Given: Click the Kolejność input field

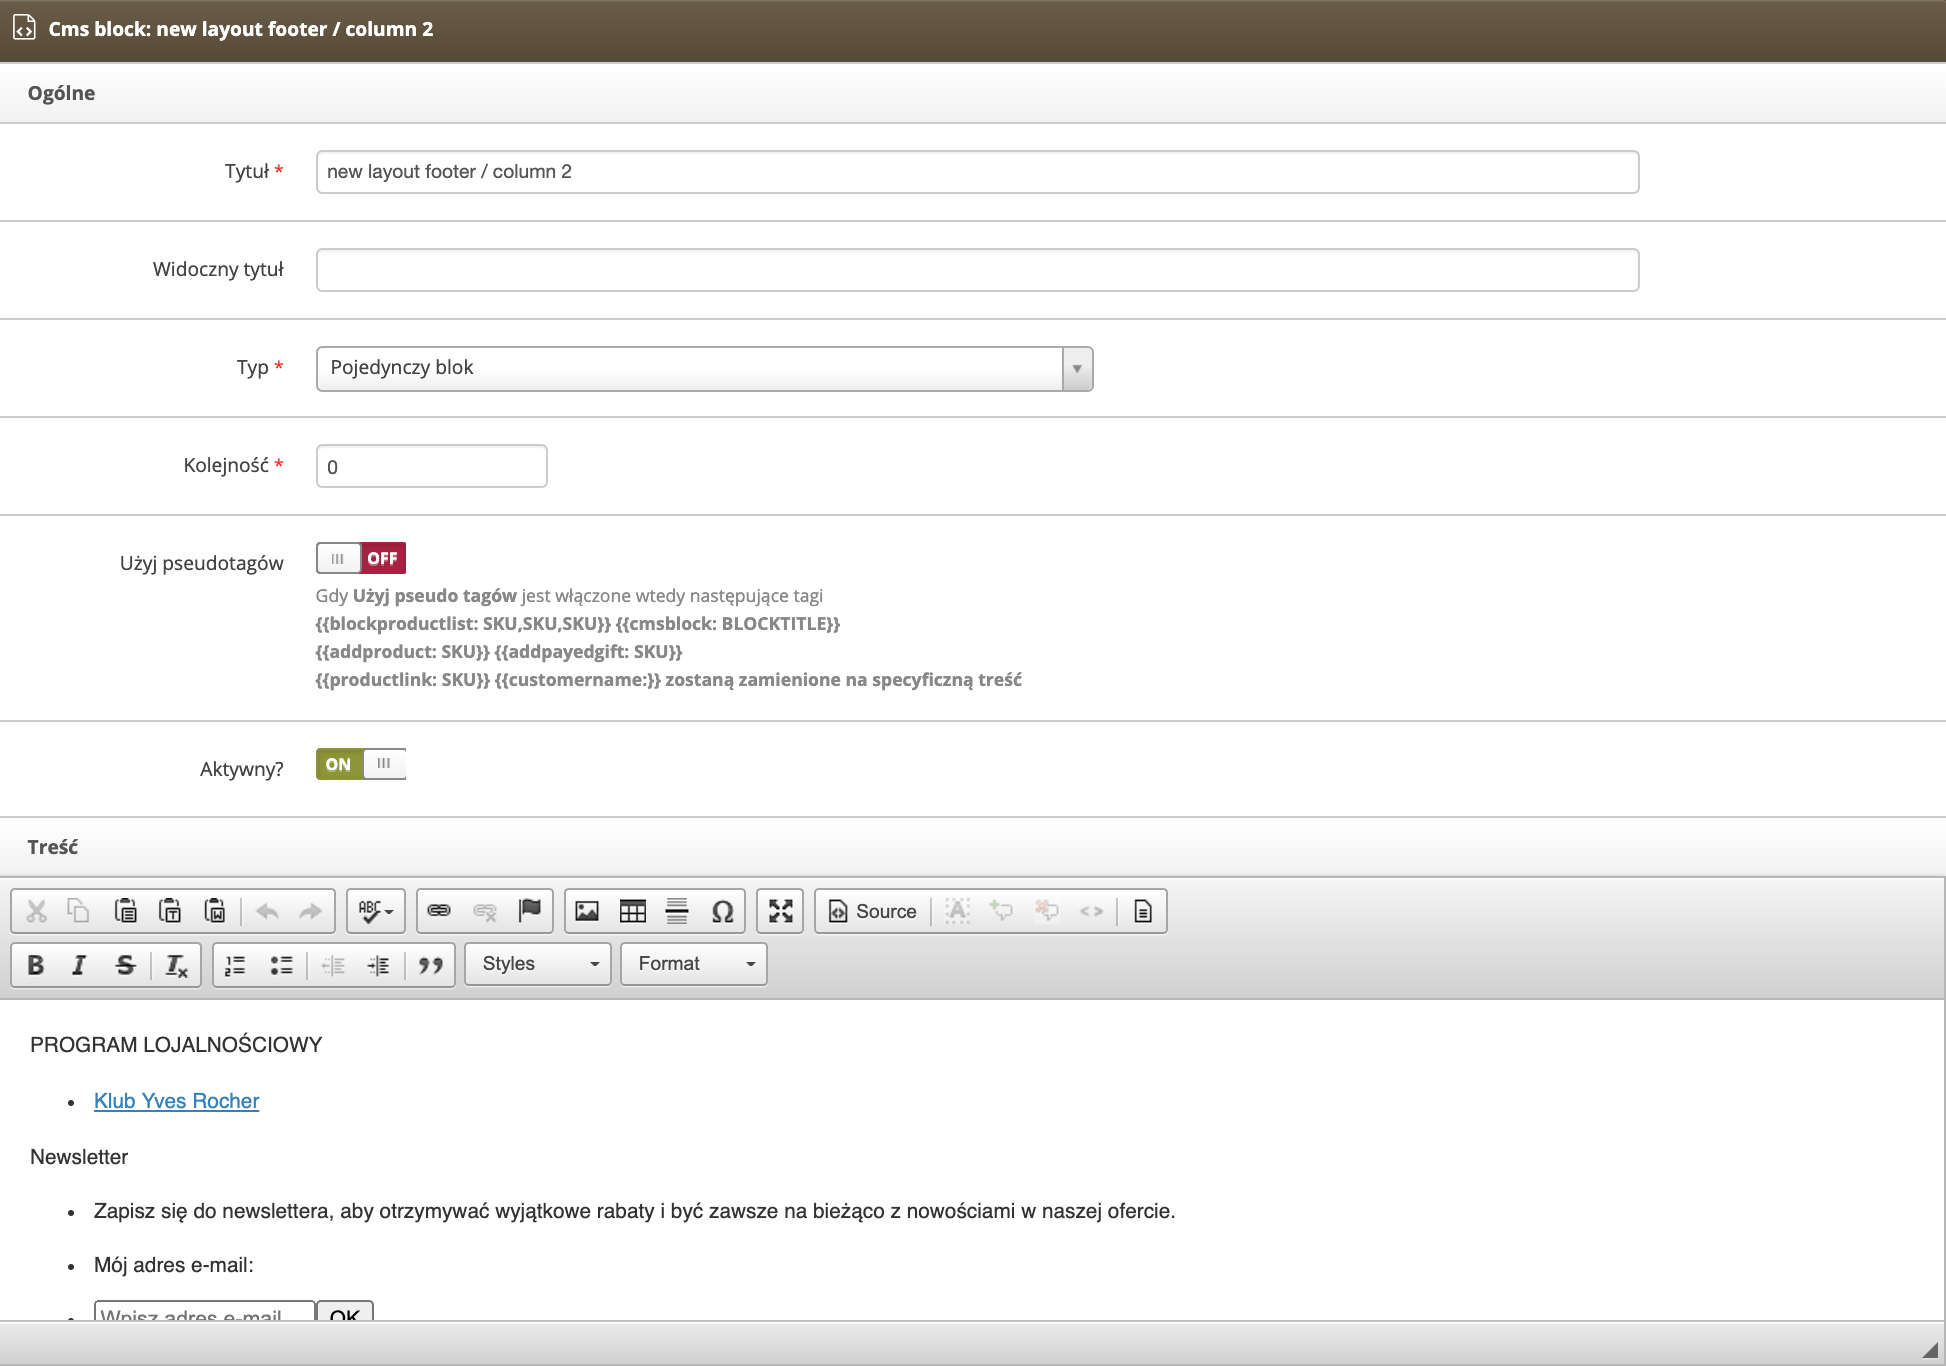Looking at the screenshot, I should [x=431, y=466].
